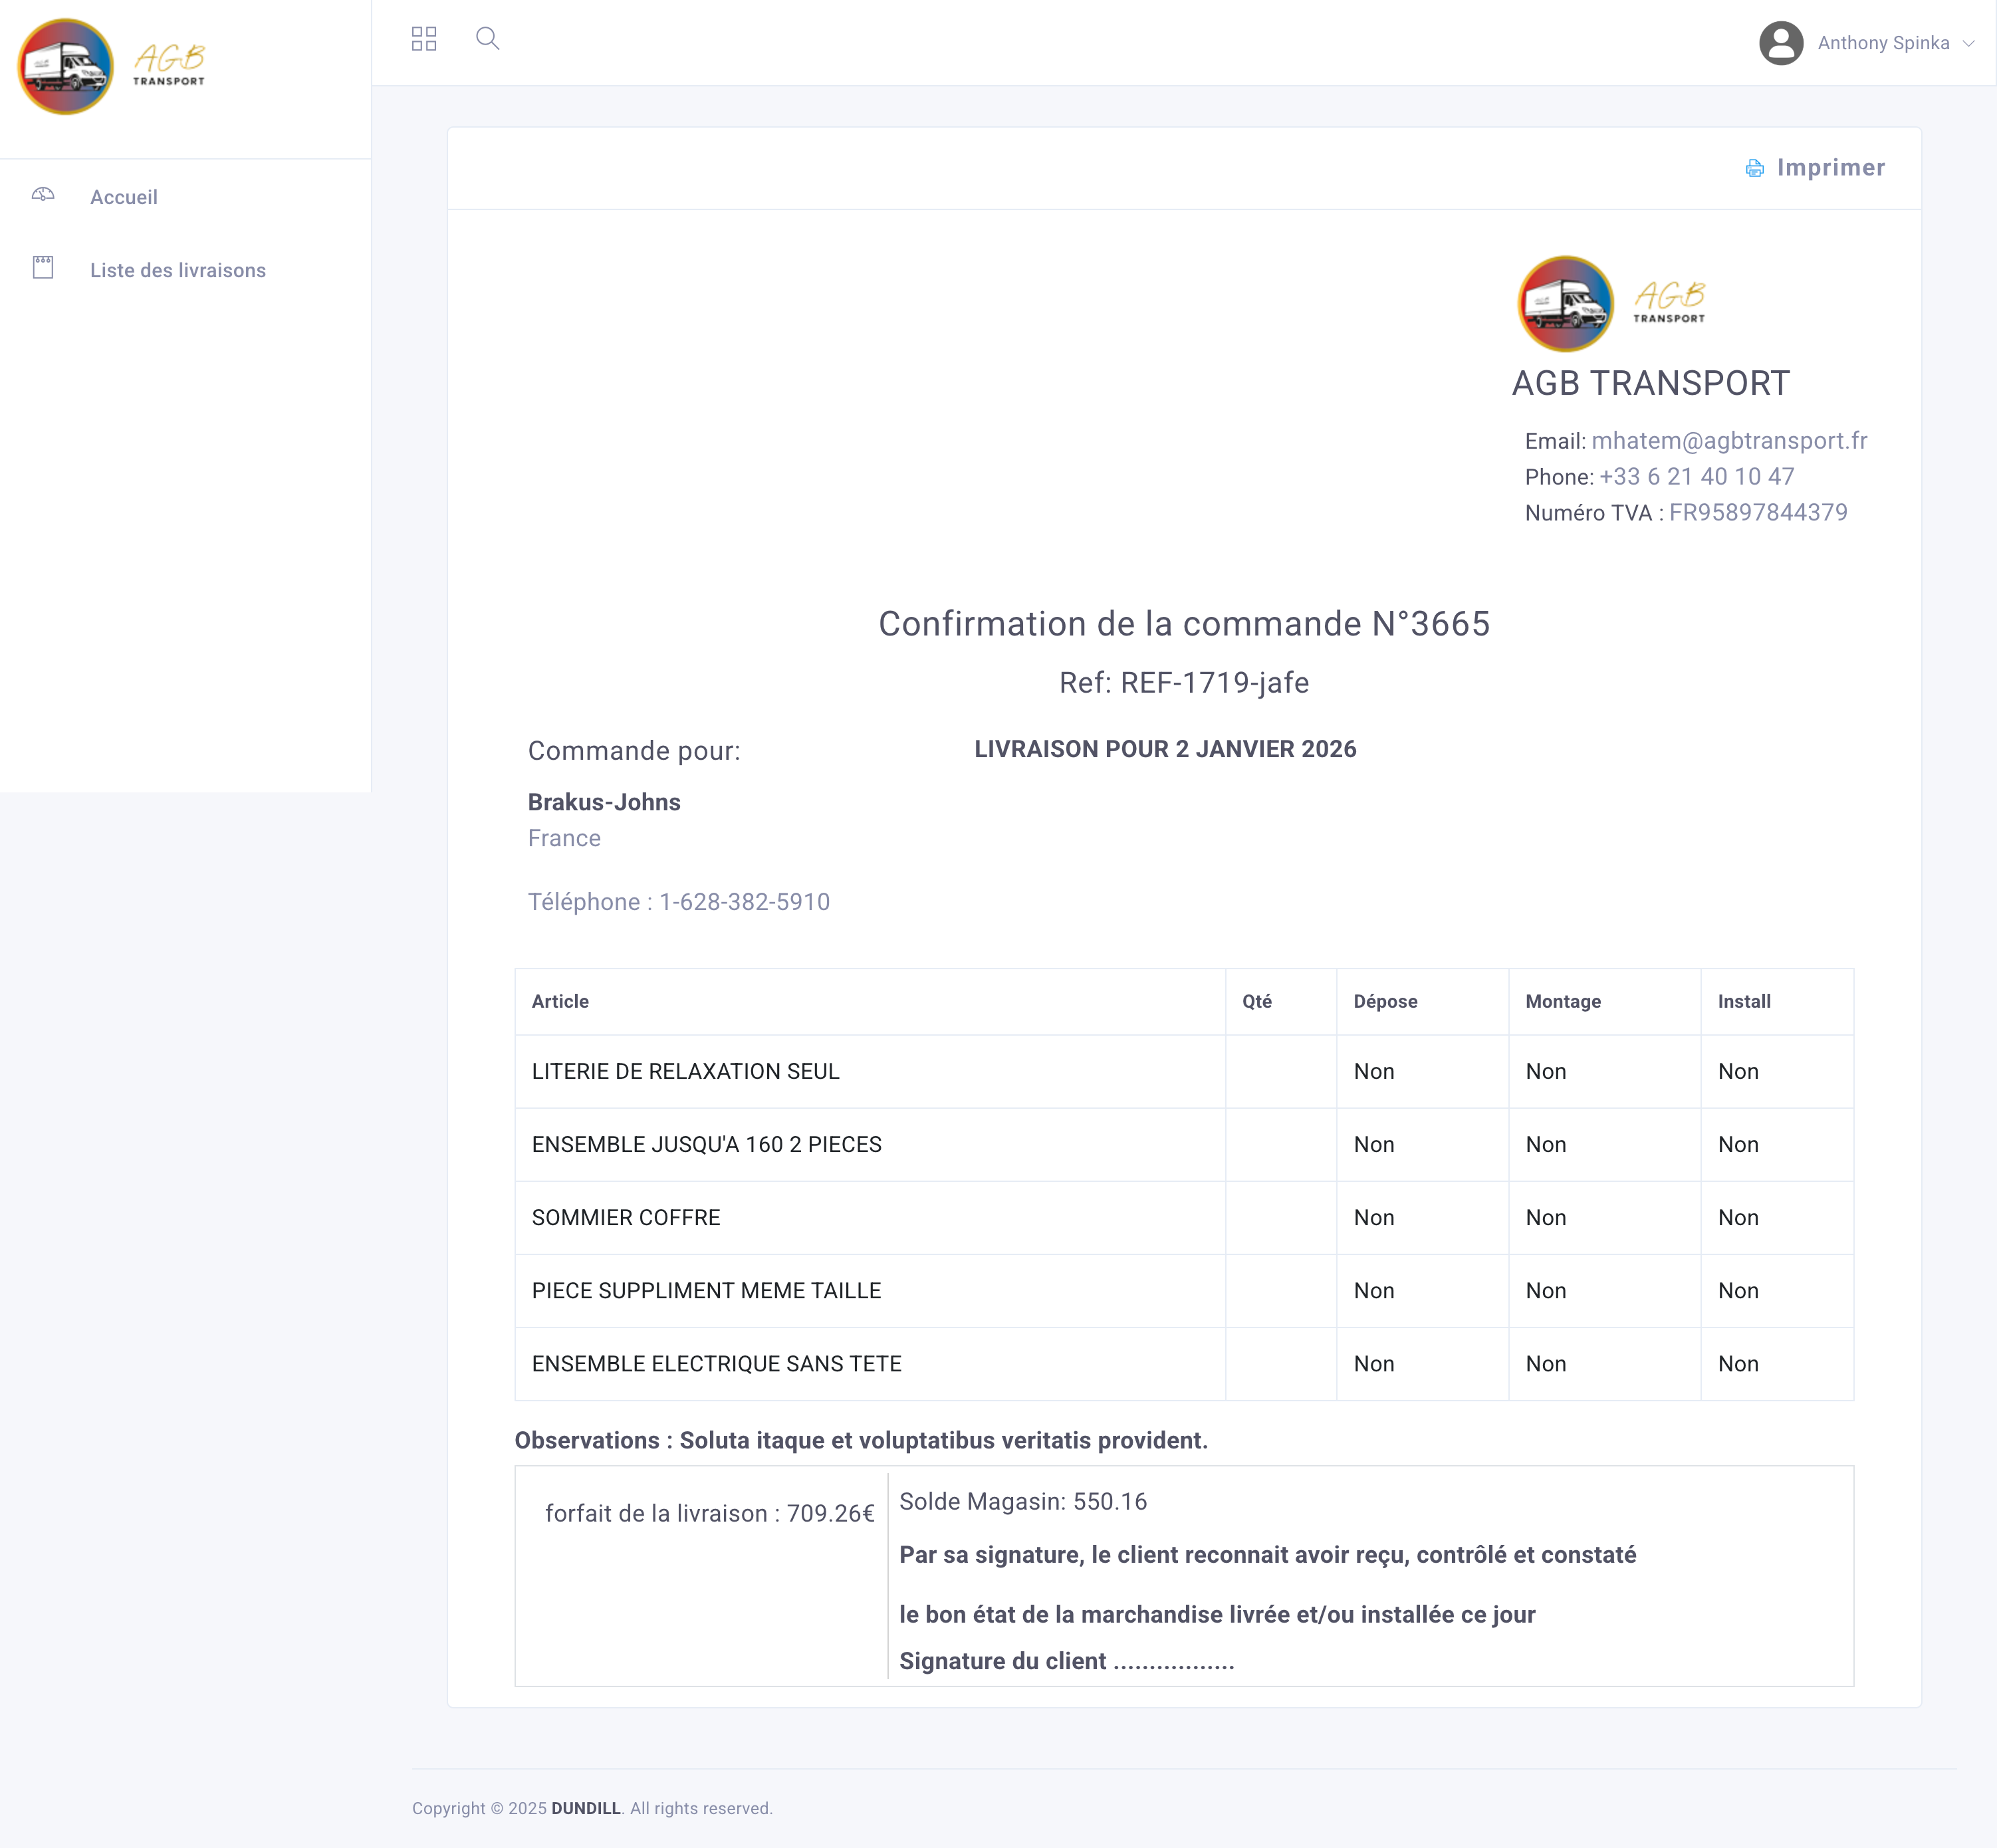Print the order with Imprimer
Image resolution: width=1997 pixels, height=1848 pixels.
point(1815,168)
